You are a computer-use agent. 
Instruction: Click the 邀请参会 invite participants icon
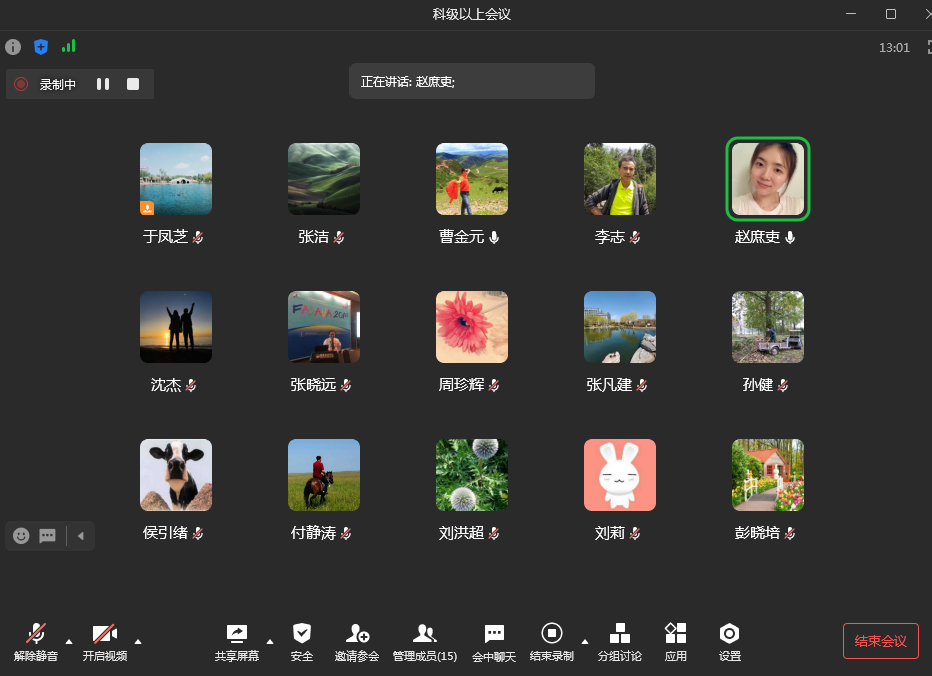coord(357,634)
